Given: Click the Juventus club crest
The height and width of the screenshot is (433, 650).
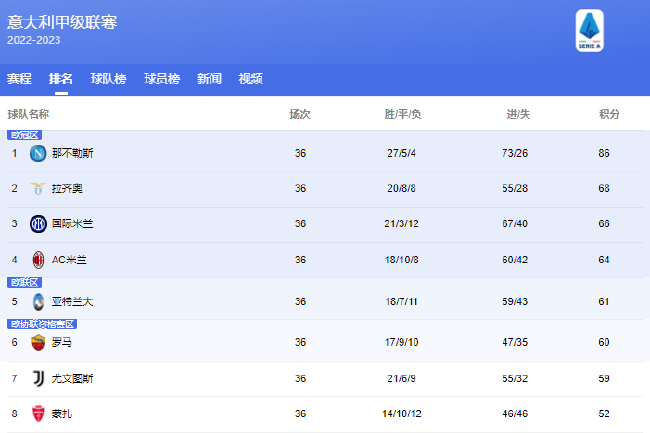Looking at the screenshot, I should coord(38,379).
